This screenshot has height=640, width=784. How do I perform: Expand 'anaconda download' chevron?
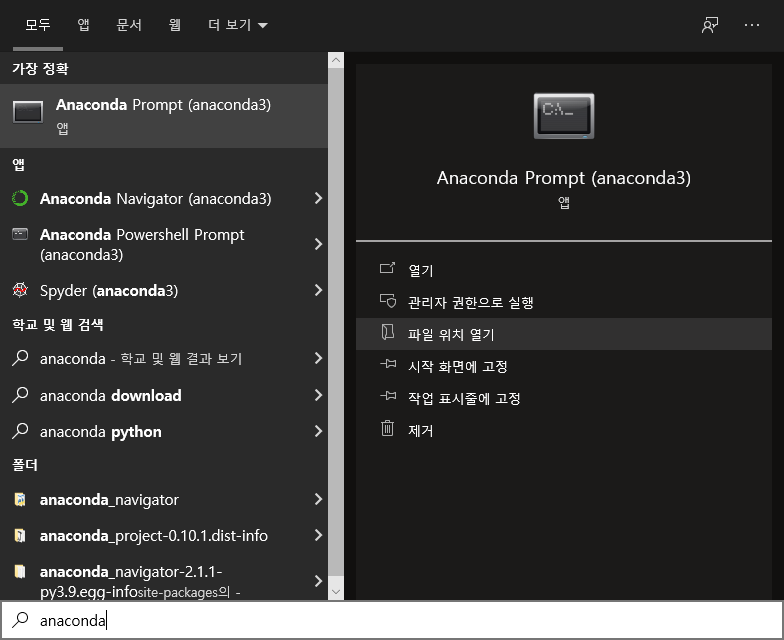[318, 395]
